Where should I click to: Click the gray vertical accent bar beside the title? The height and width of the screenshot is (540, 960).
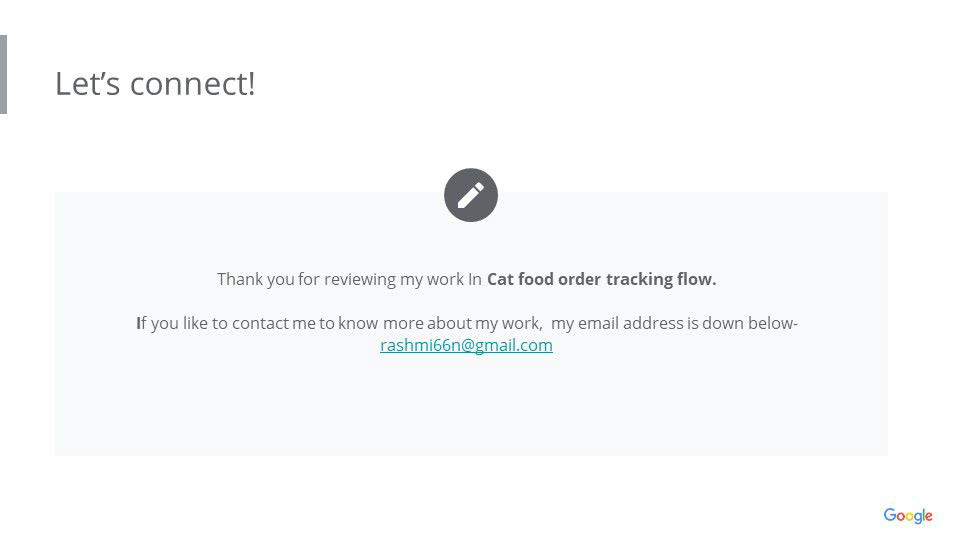pyautogui.click(x=3, y=75)
